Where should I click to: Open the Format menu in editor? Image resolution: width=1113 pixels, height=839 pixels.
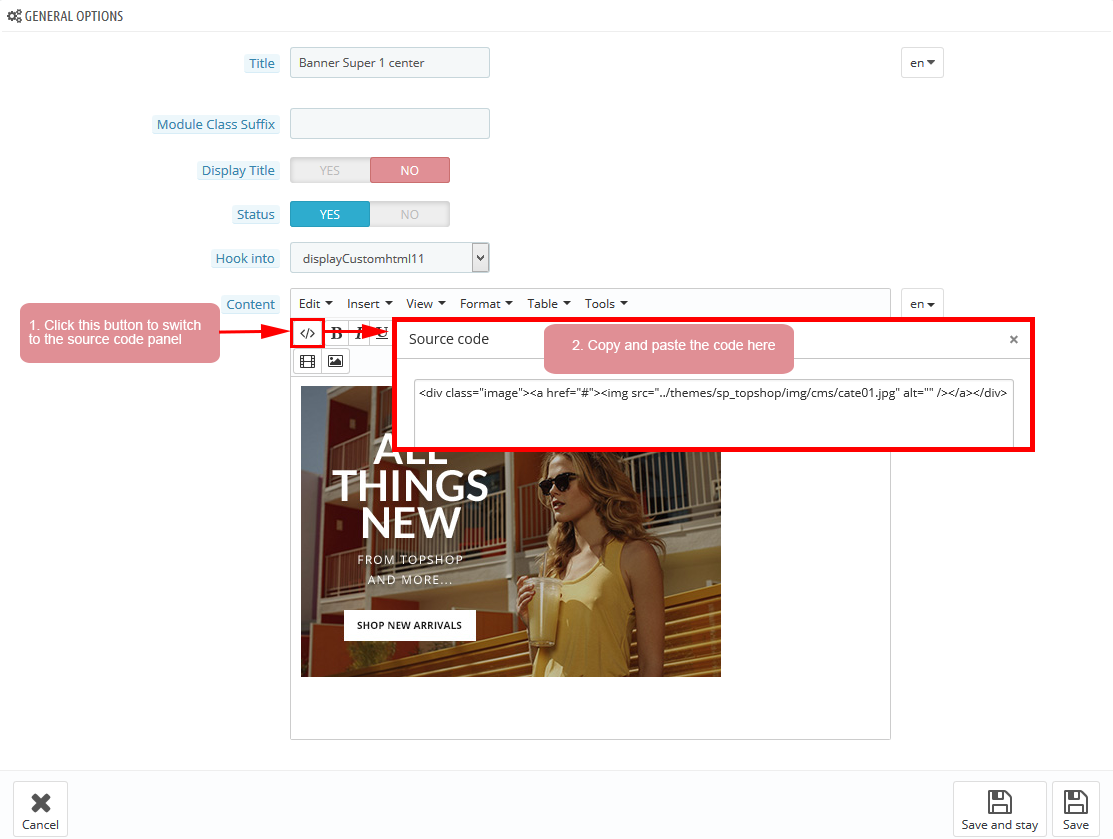pos(486,304)
